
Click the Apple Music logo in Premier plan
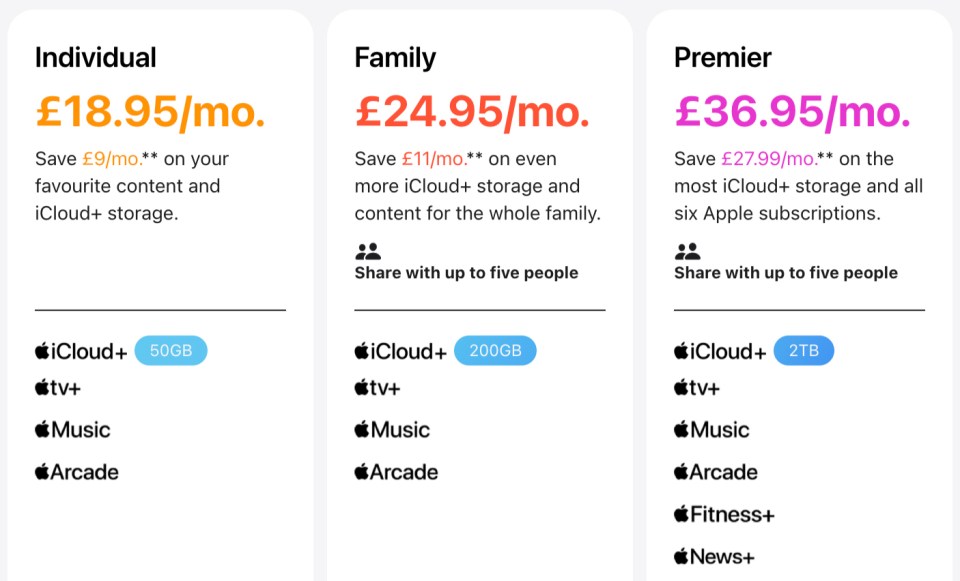[711, 430]
